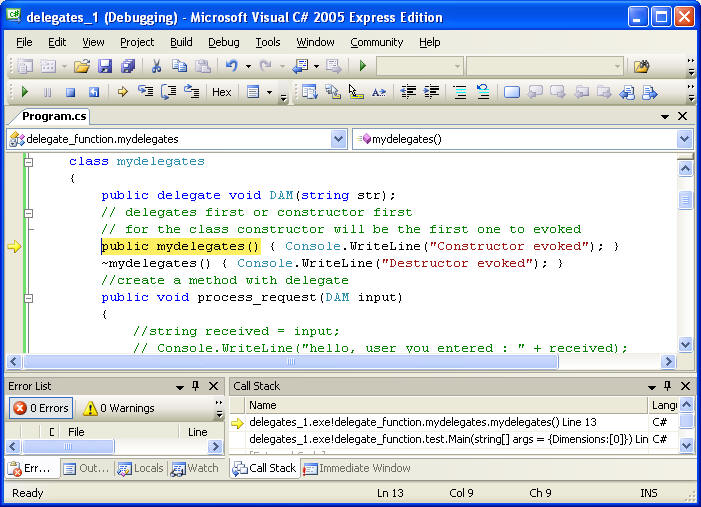Click the Undo arrow icon

pos(231,66)
